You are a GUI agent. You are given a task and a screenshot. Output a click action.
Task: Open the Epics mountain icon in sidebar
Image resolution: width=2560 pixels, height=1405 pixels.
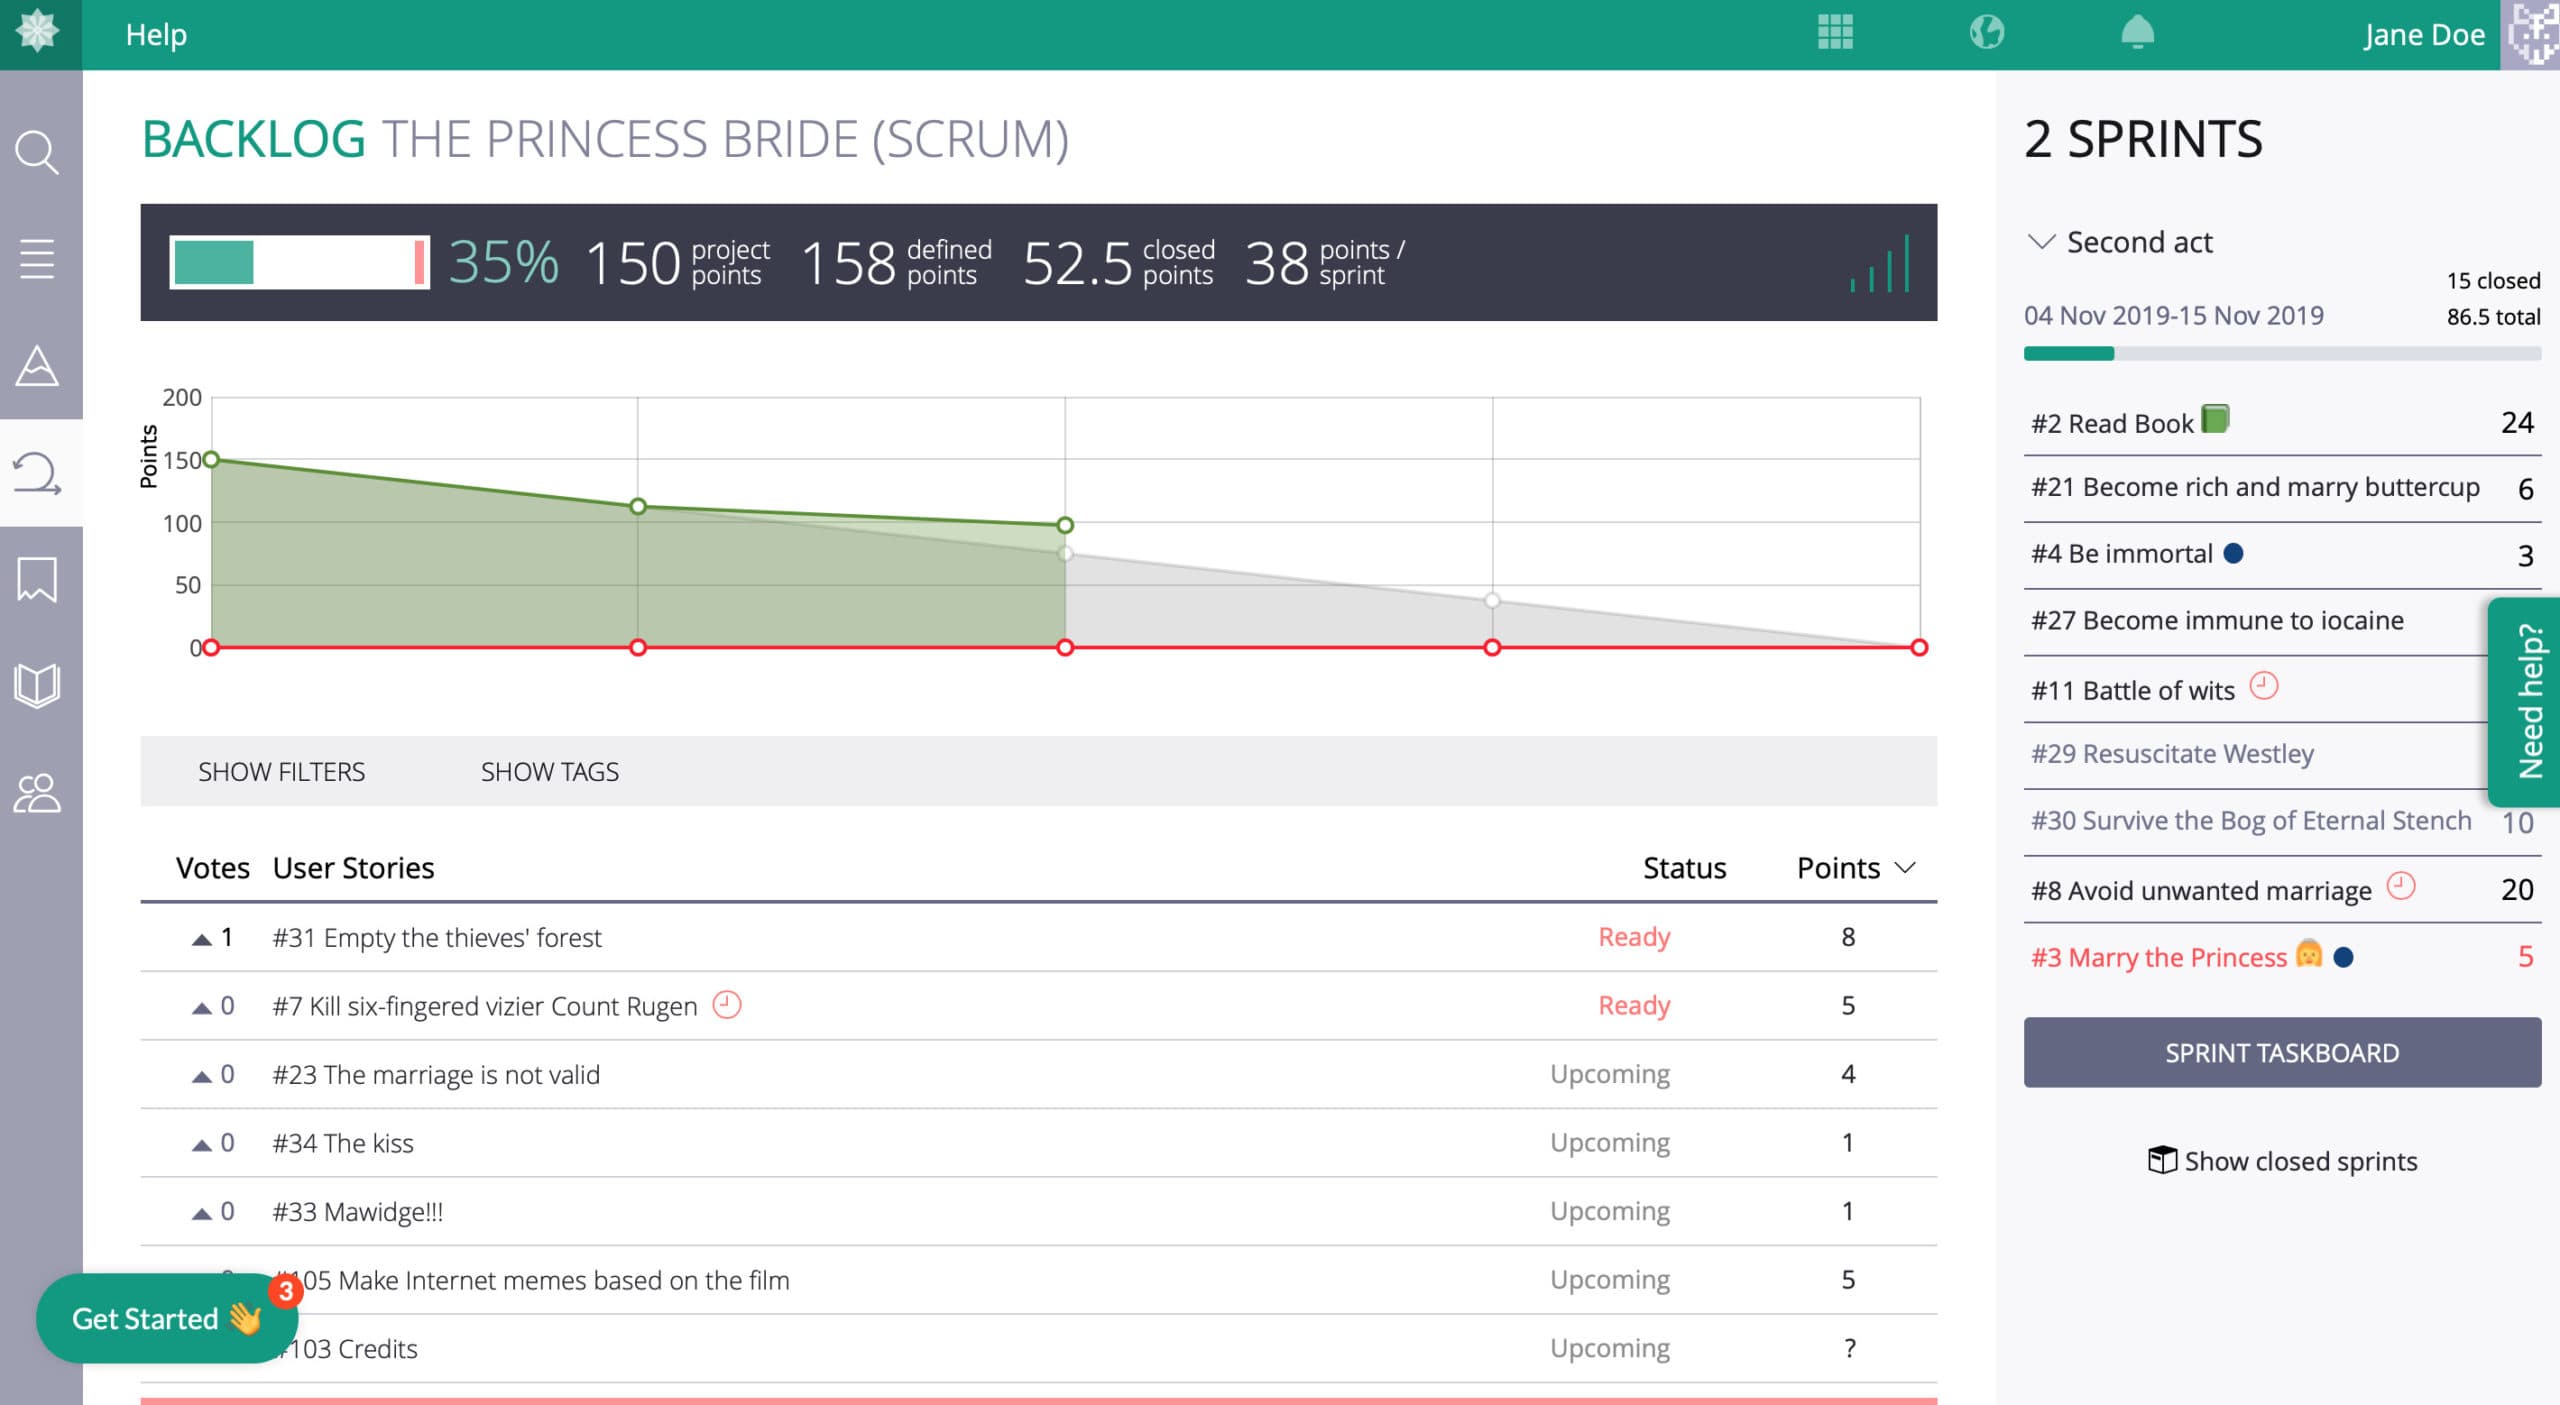tap(37, 365)
